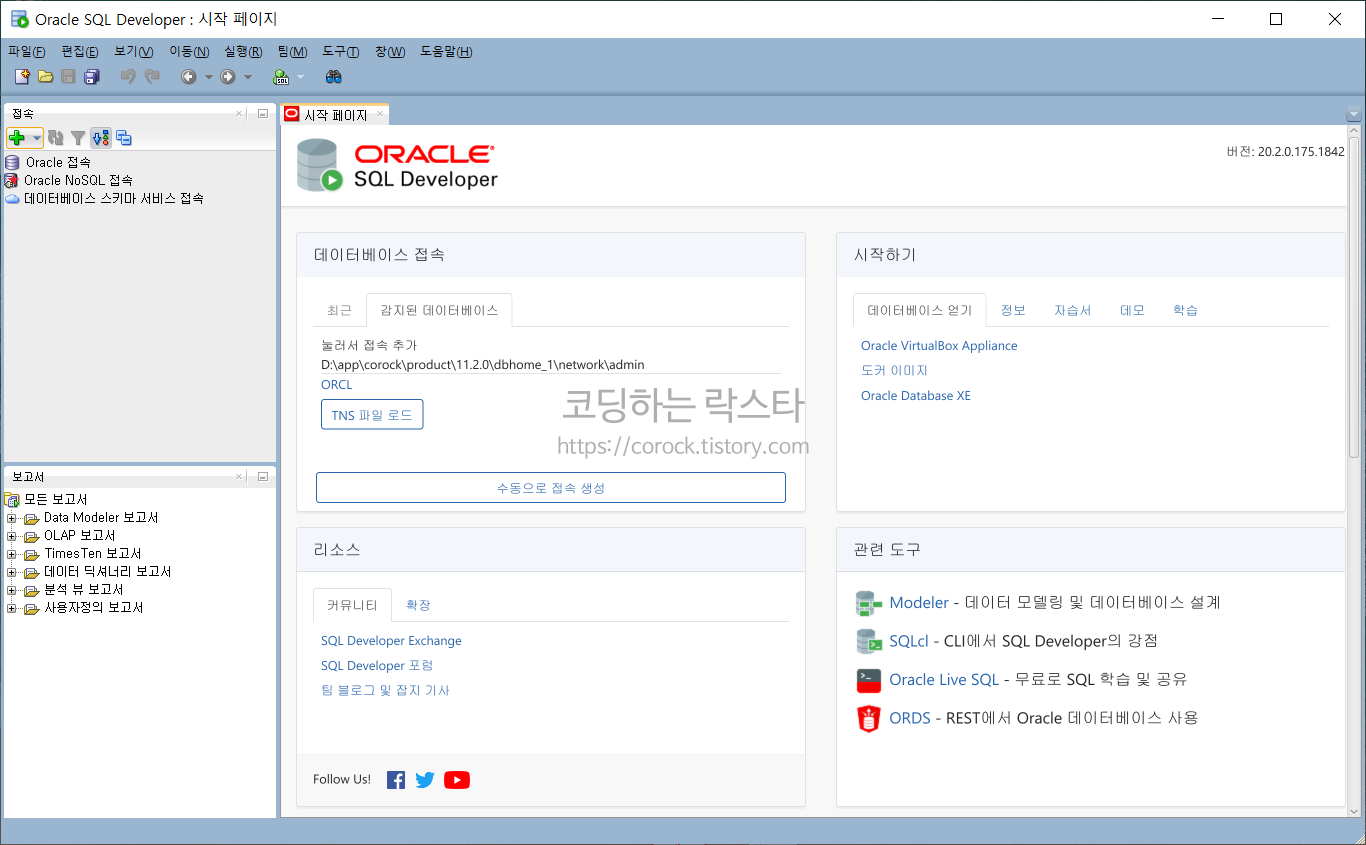Click the Save disk toolbar icon
The image size is (1366, 845).
[x=68, y=76]
